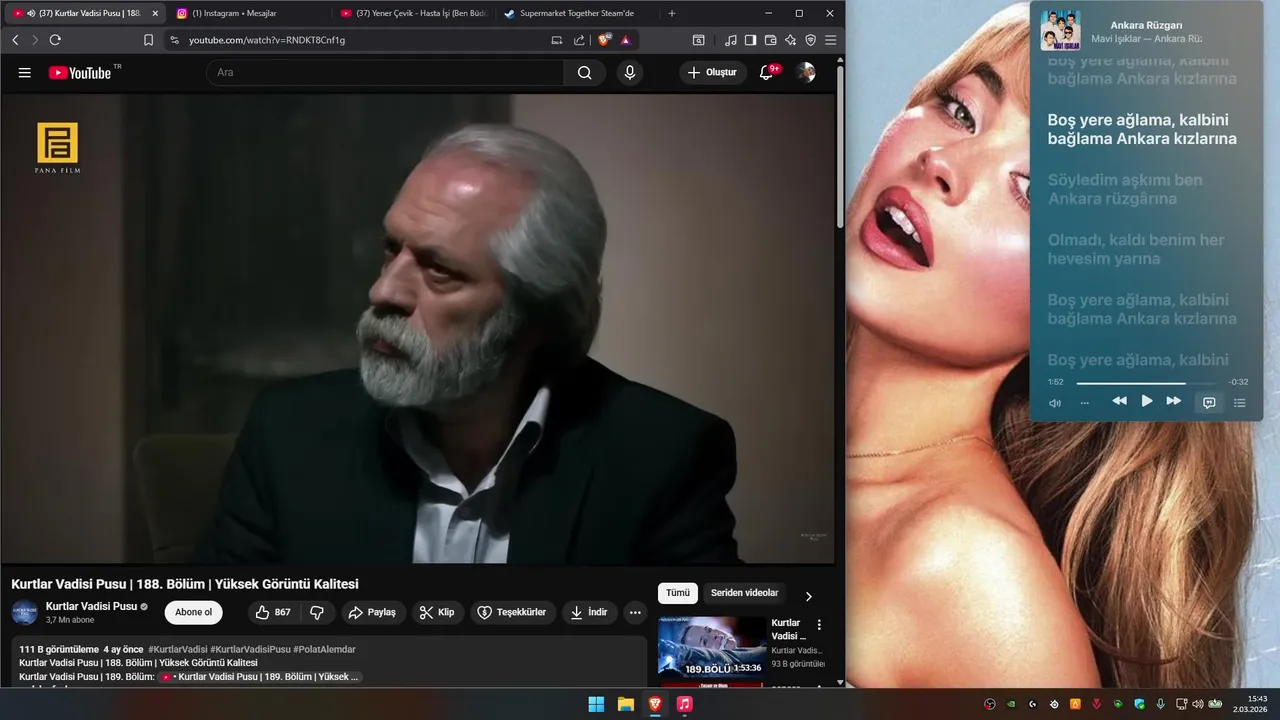
Task: Open the YouTube hamburger guide menu
Action: pos(25,72)
